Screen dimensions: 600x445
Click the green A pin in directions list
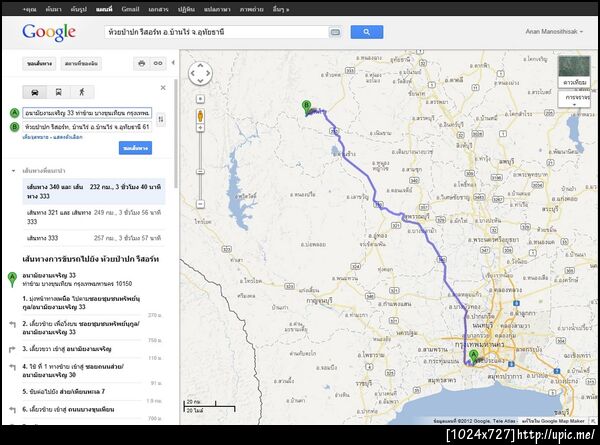(12, 280)
